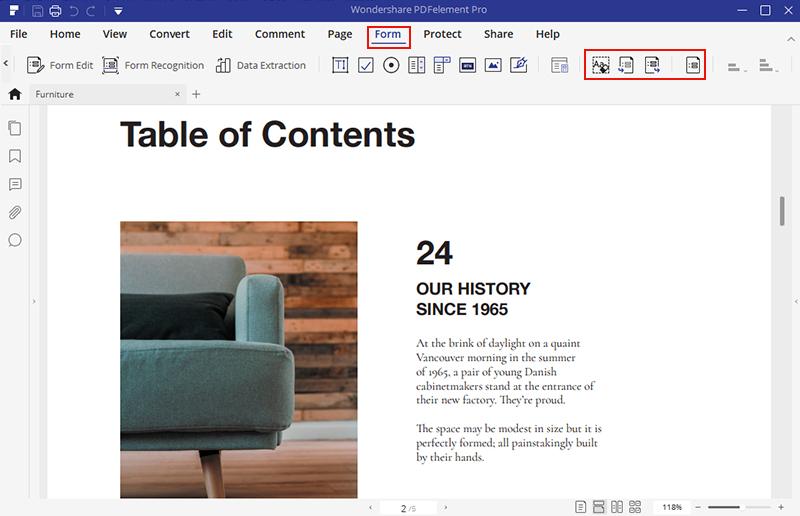800x516 pixels.
Task: Open the Edit tab
Action: click(x=222, y=34)
